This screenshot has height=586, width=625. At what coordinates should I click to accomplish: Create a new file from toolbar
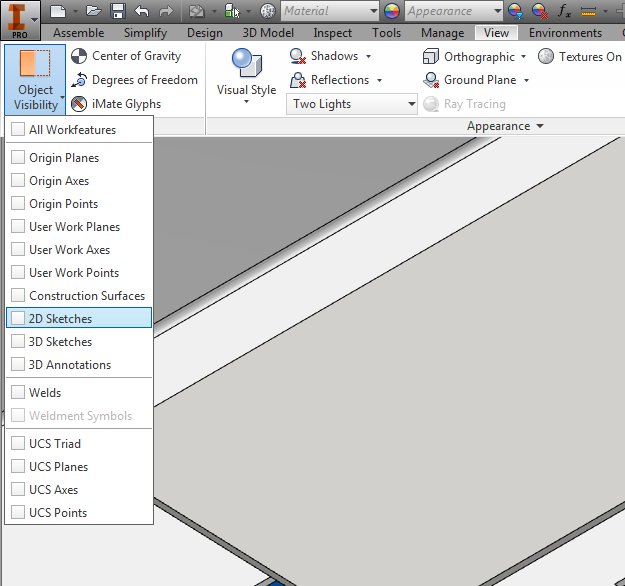[58, 11]
